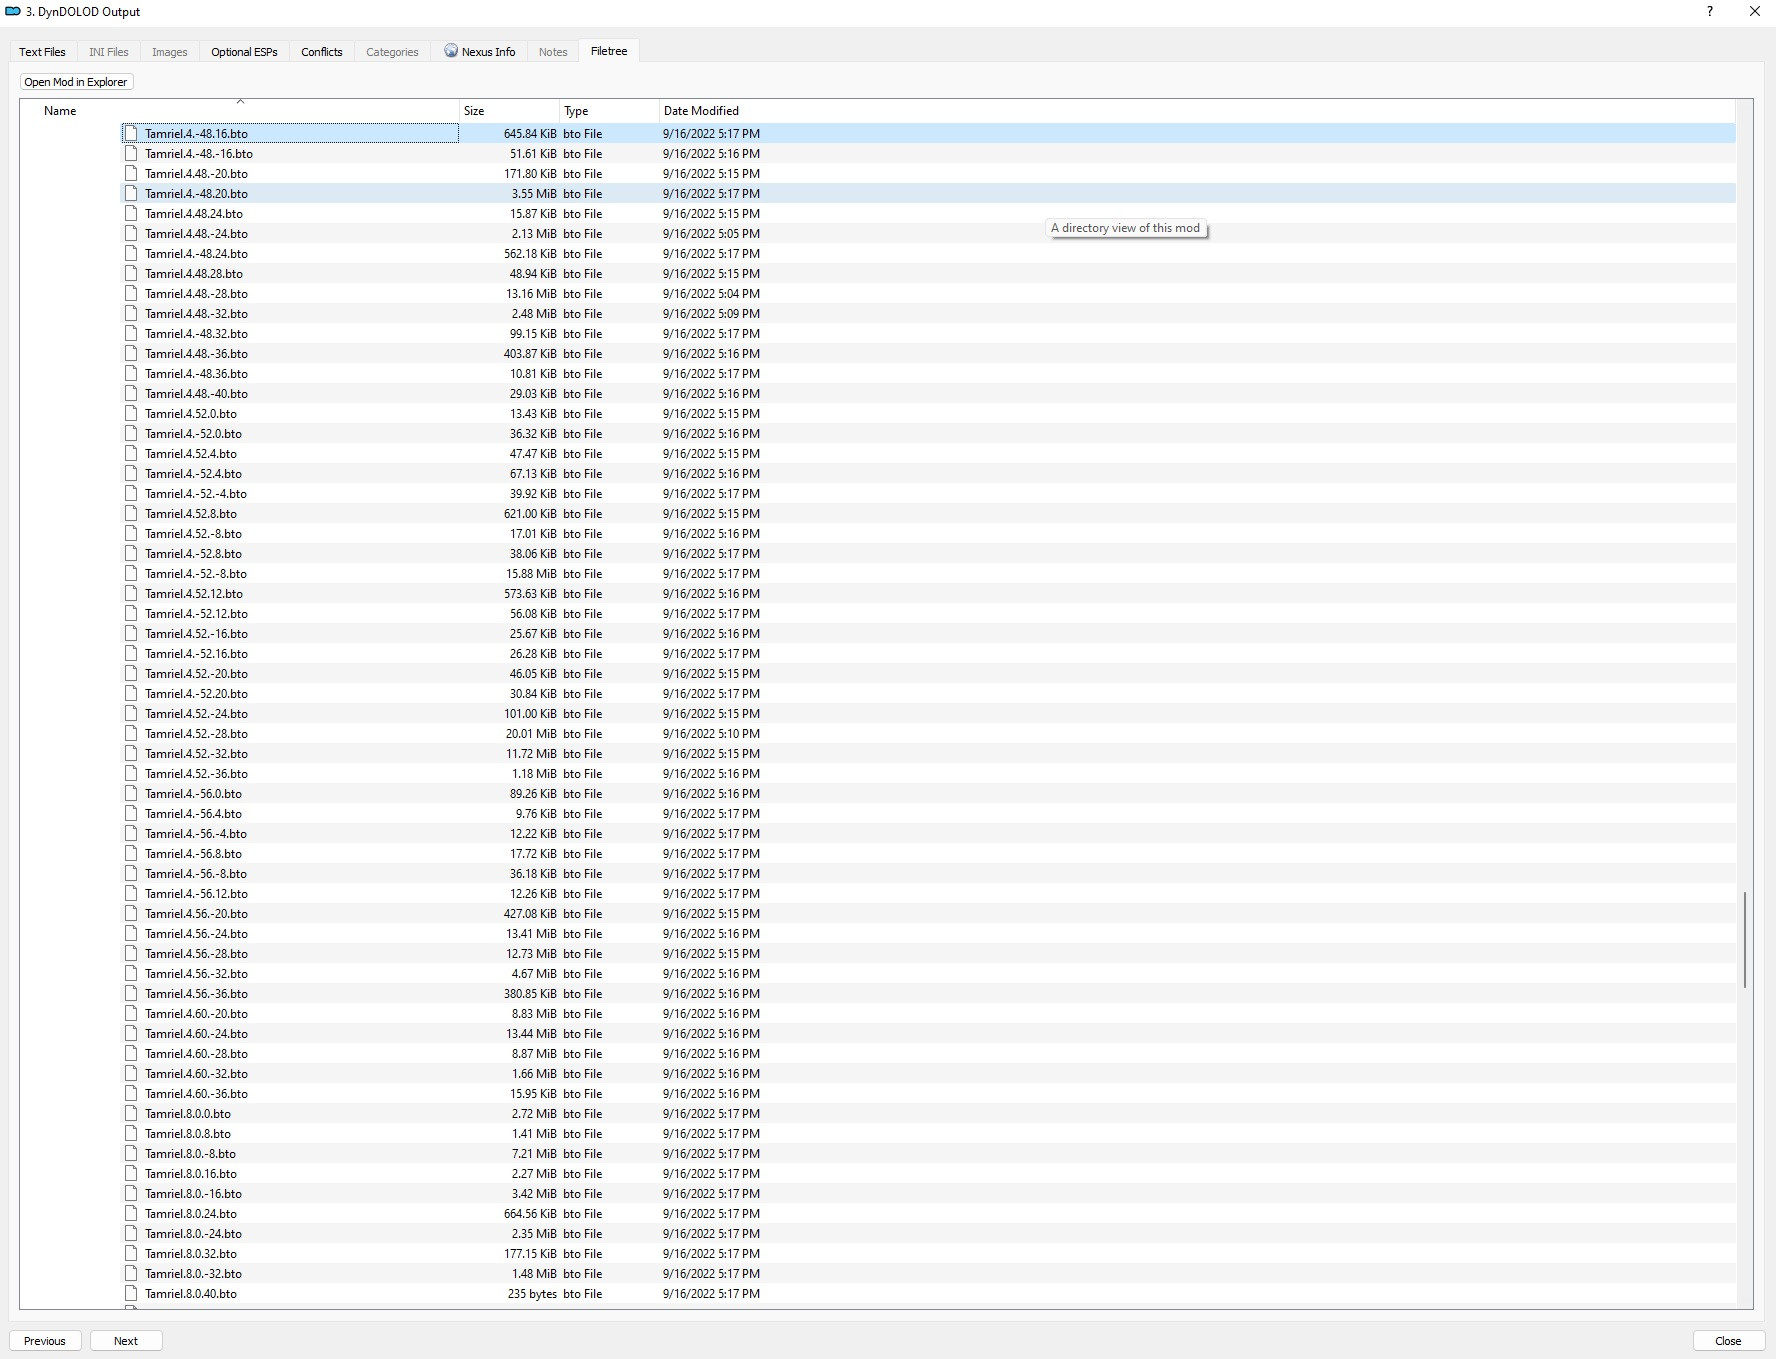1776x1359 pixels.
Task: Click file icon of Tamriel.4.-56.12.bto
Action: (x=131, y=893)
